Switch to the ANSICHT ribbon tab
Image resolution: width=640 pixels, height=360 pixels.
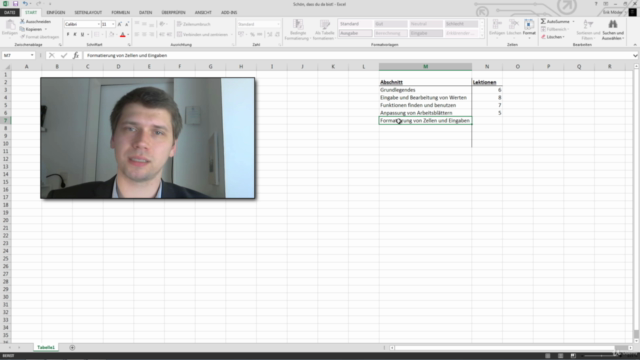203,13
